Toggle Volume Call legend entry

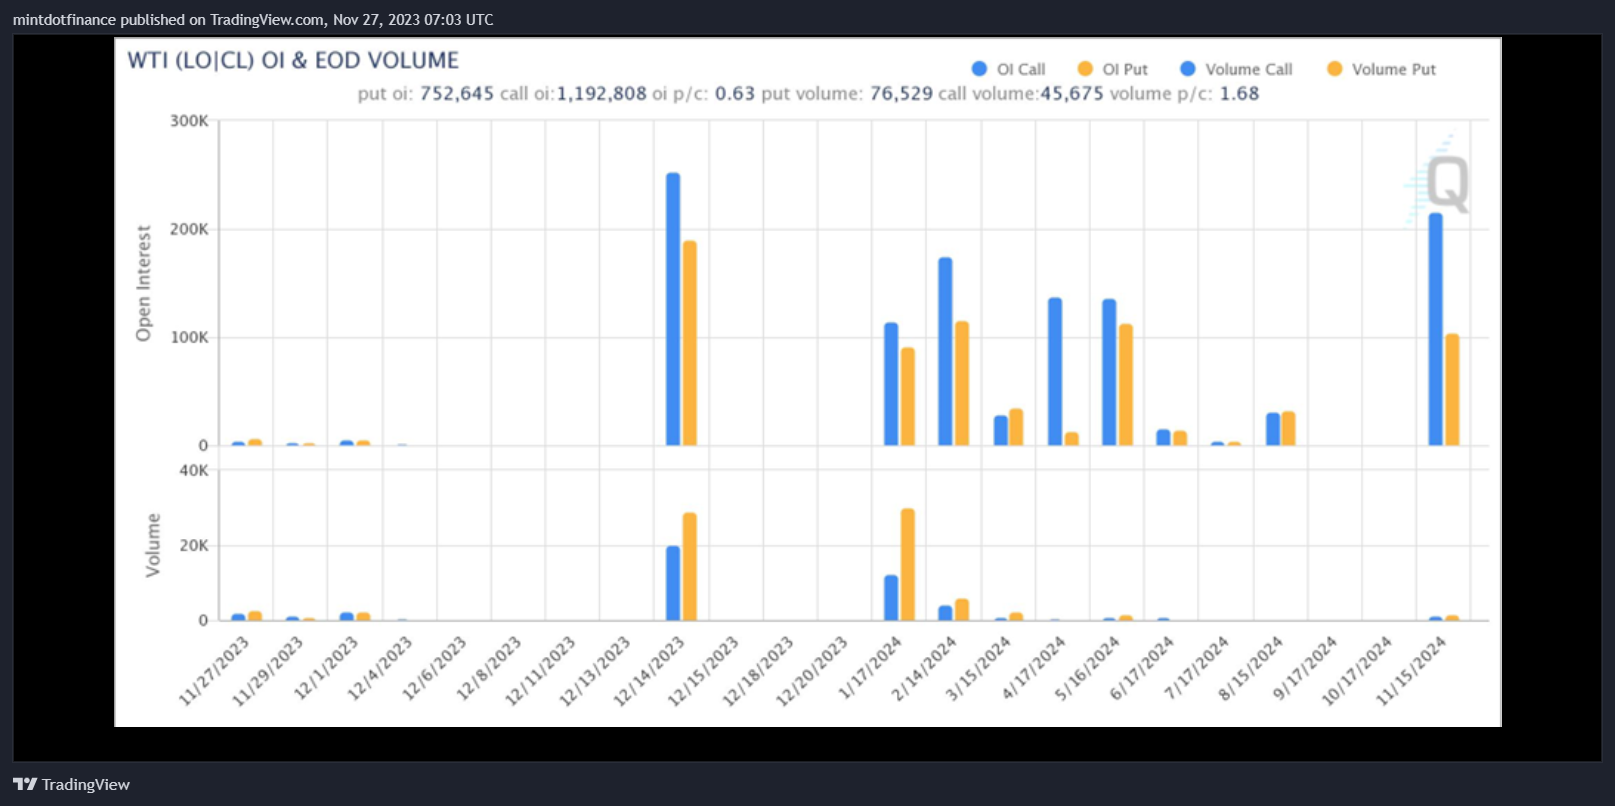pos(1236,69)
